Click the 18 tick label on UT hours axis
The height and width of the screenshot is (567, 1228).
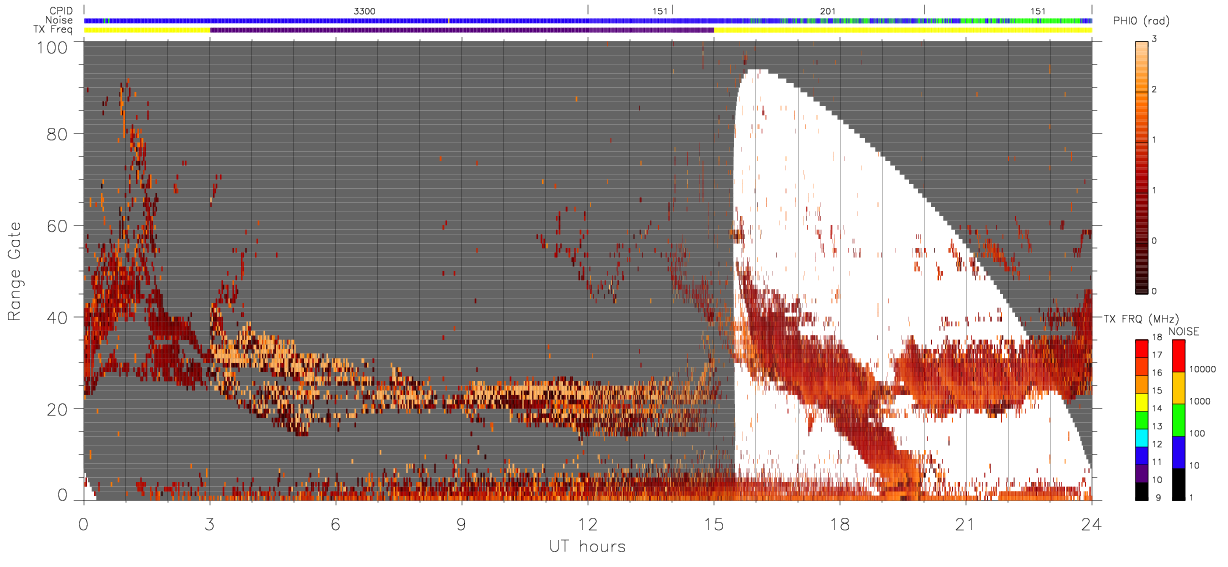coord(839,522)
